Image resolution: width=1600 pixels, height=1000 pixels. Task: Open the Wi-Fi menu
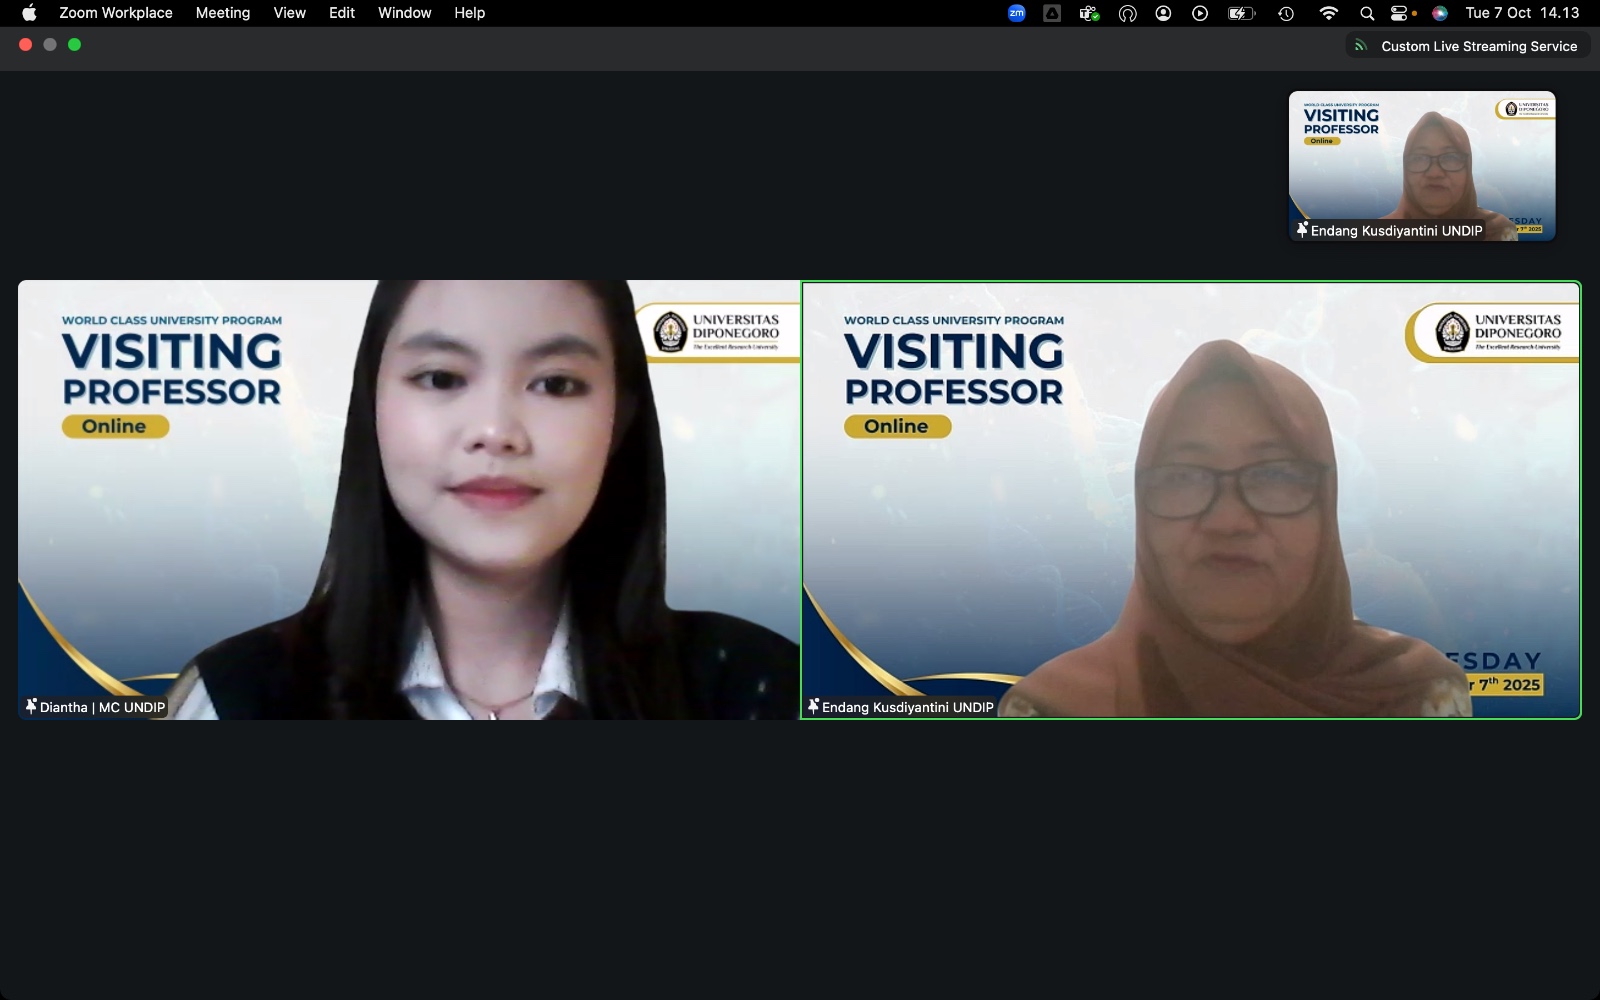pos(1328,13)
